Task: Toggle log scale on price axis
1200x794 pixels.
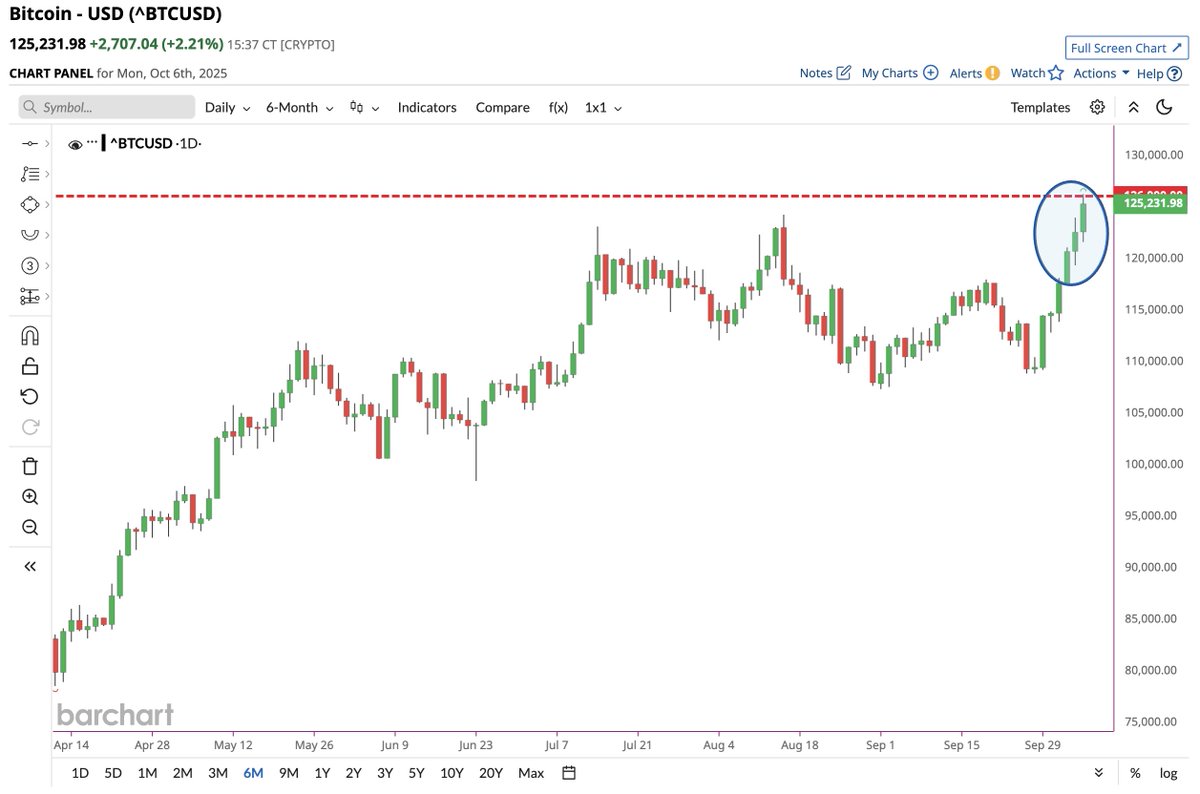Action: pyautogui.click(x=1167, y=773)
